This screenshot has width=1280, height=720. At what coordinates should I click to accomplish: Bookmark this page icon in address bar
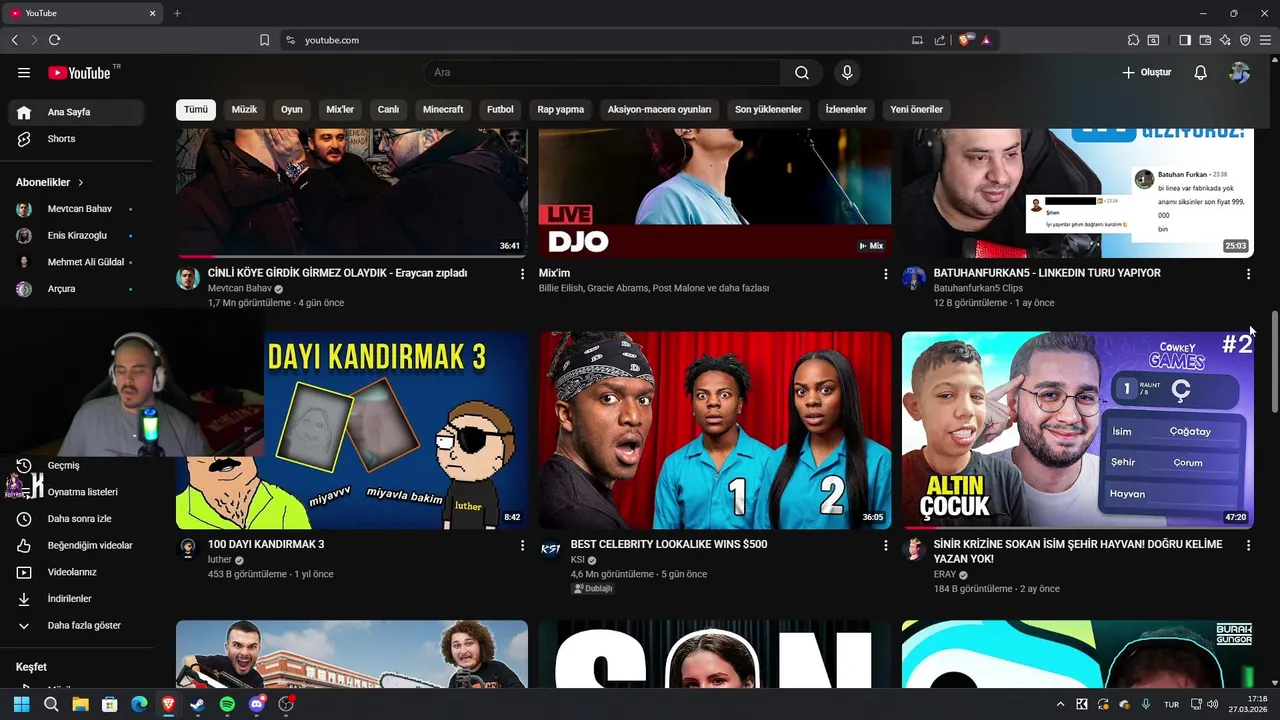click(265, 40)
